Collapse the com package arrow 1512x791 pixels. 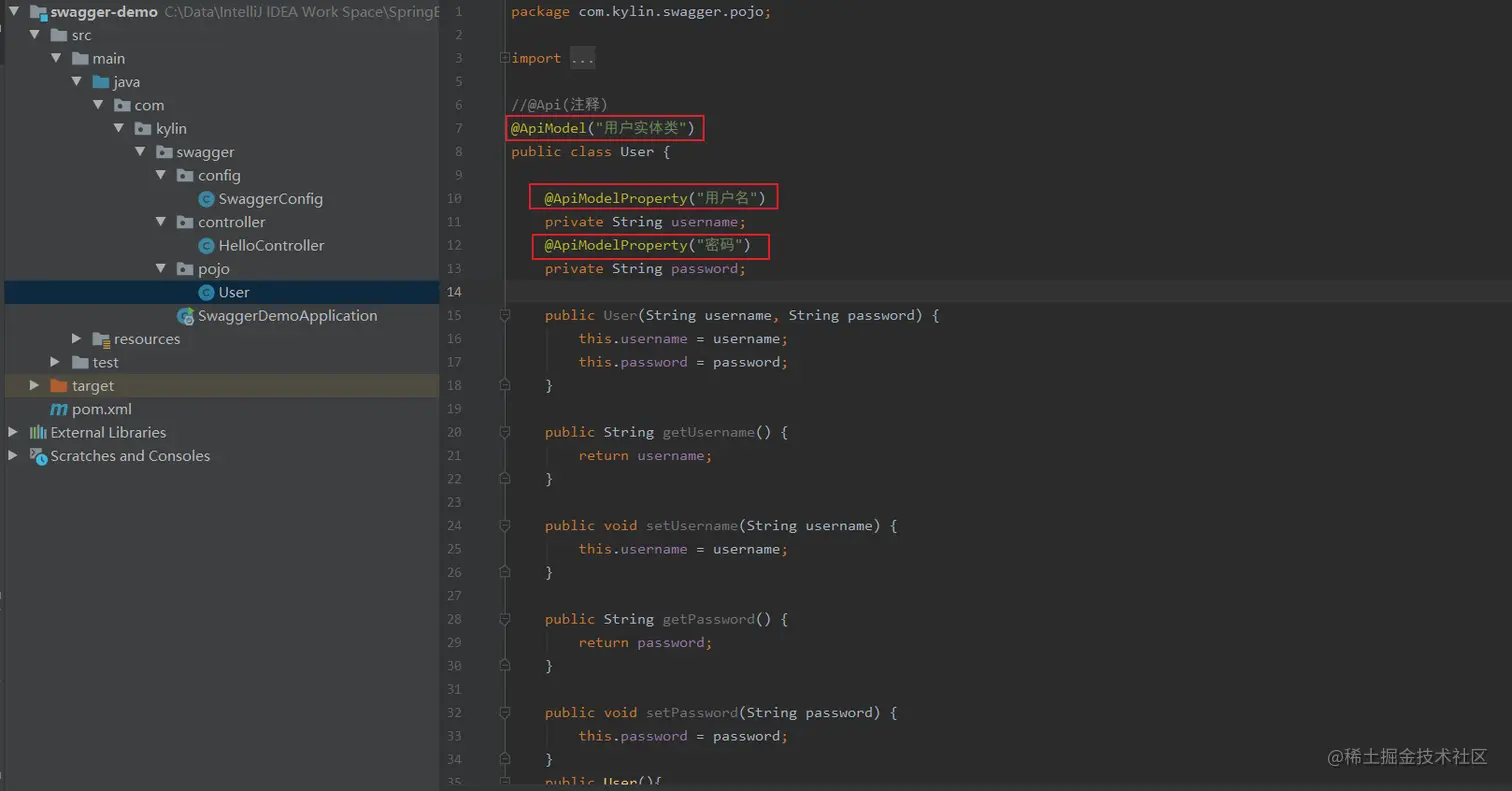(98, 105)
